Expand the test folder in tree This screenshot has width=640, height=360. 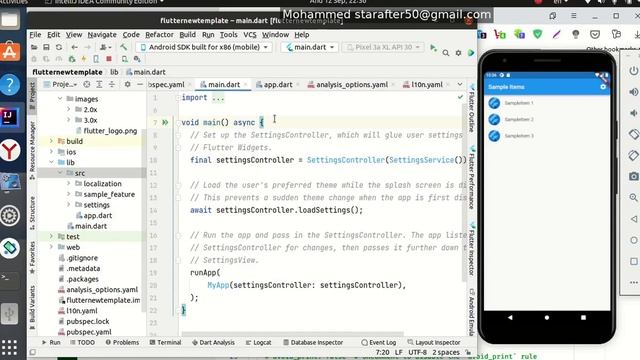pos(51,237)
